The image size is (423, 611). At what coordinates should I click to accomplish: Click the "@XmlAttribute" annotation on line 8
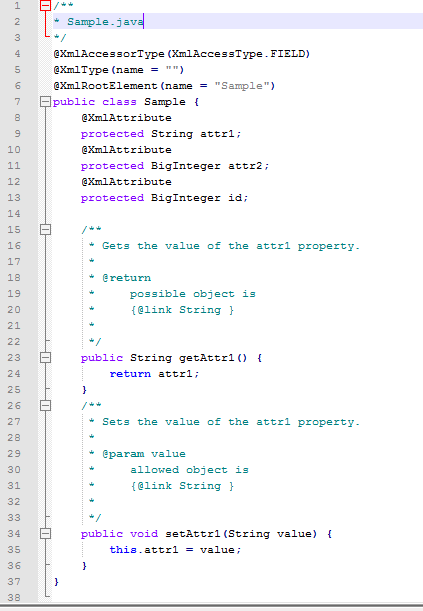[x=126, y=118]
